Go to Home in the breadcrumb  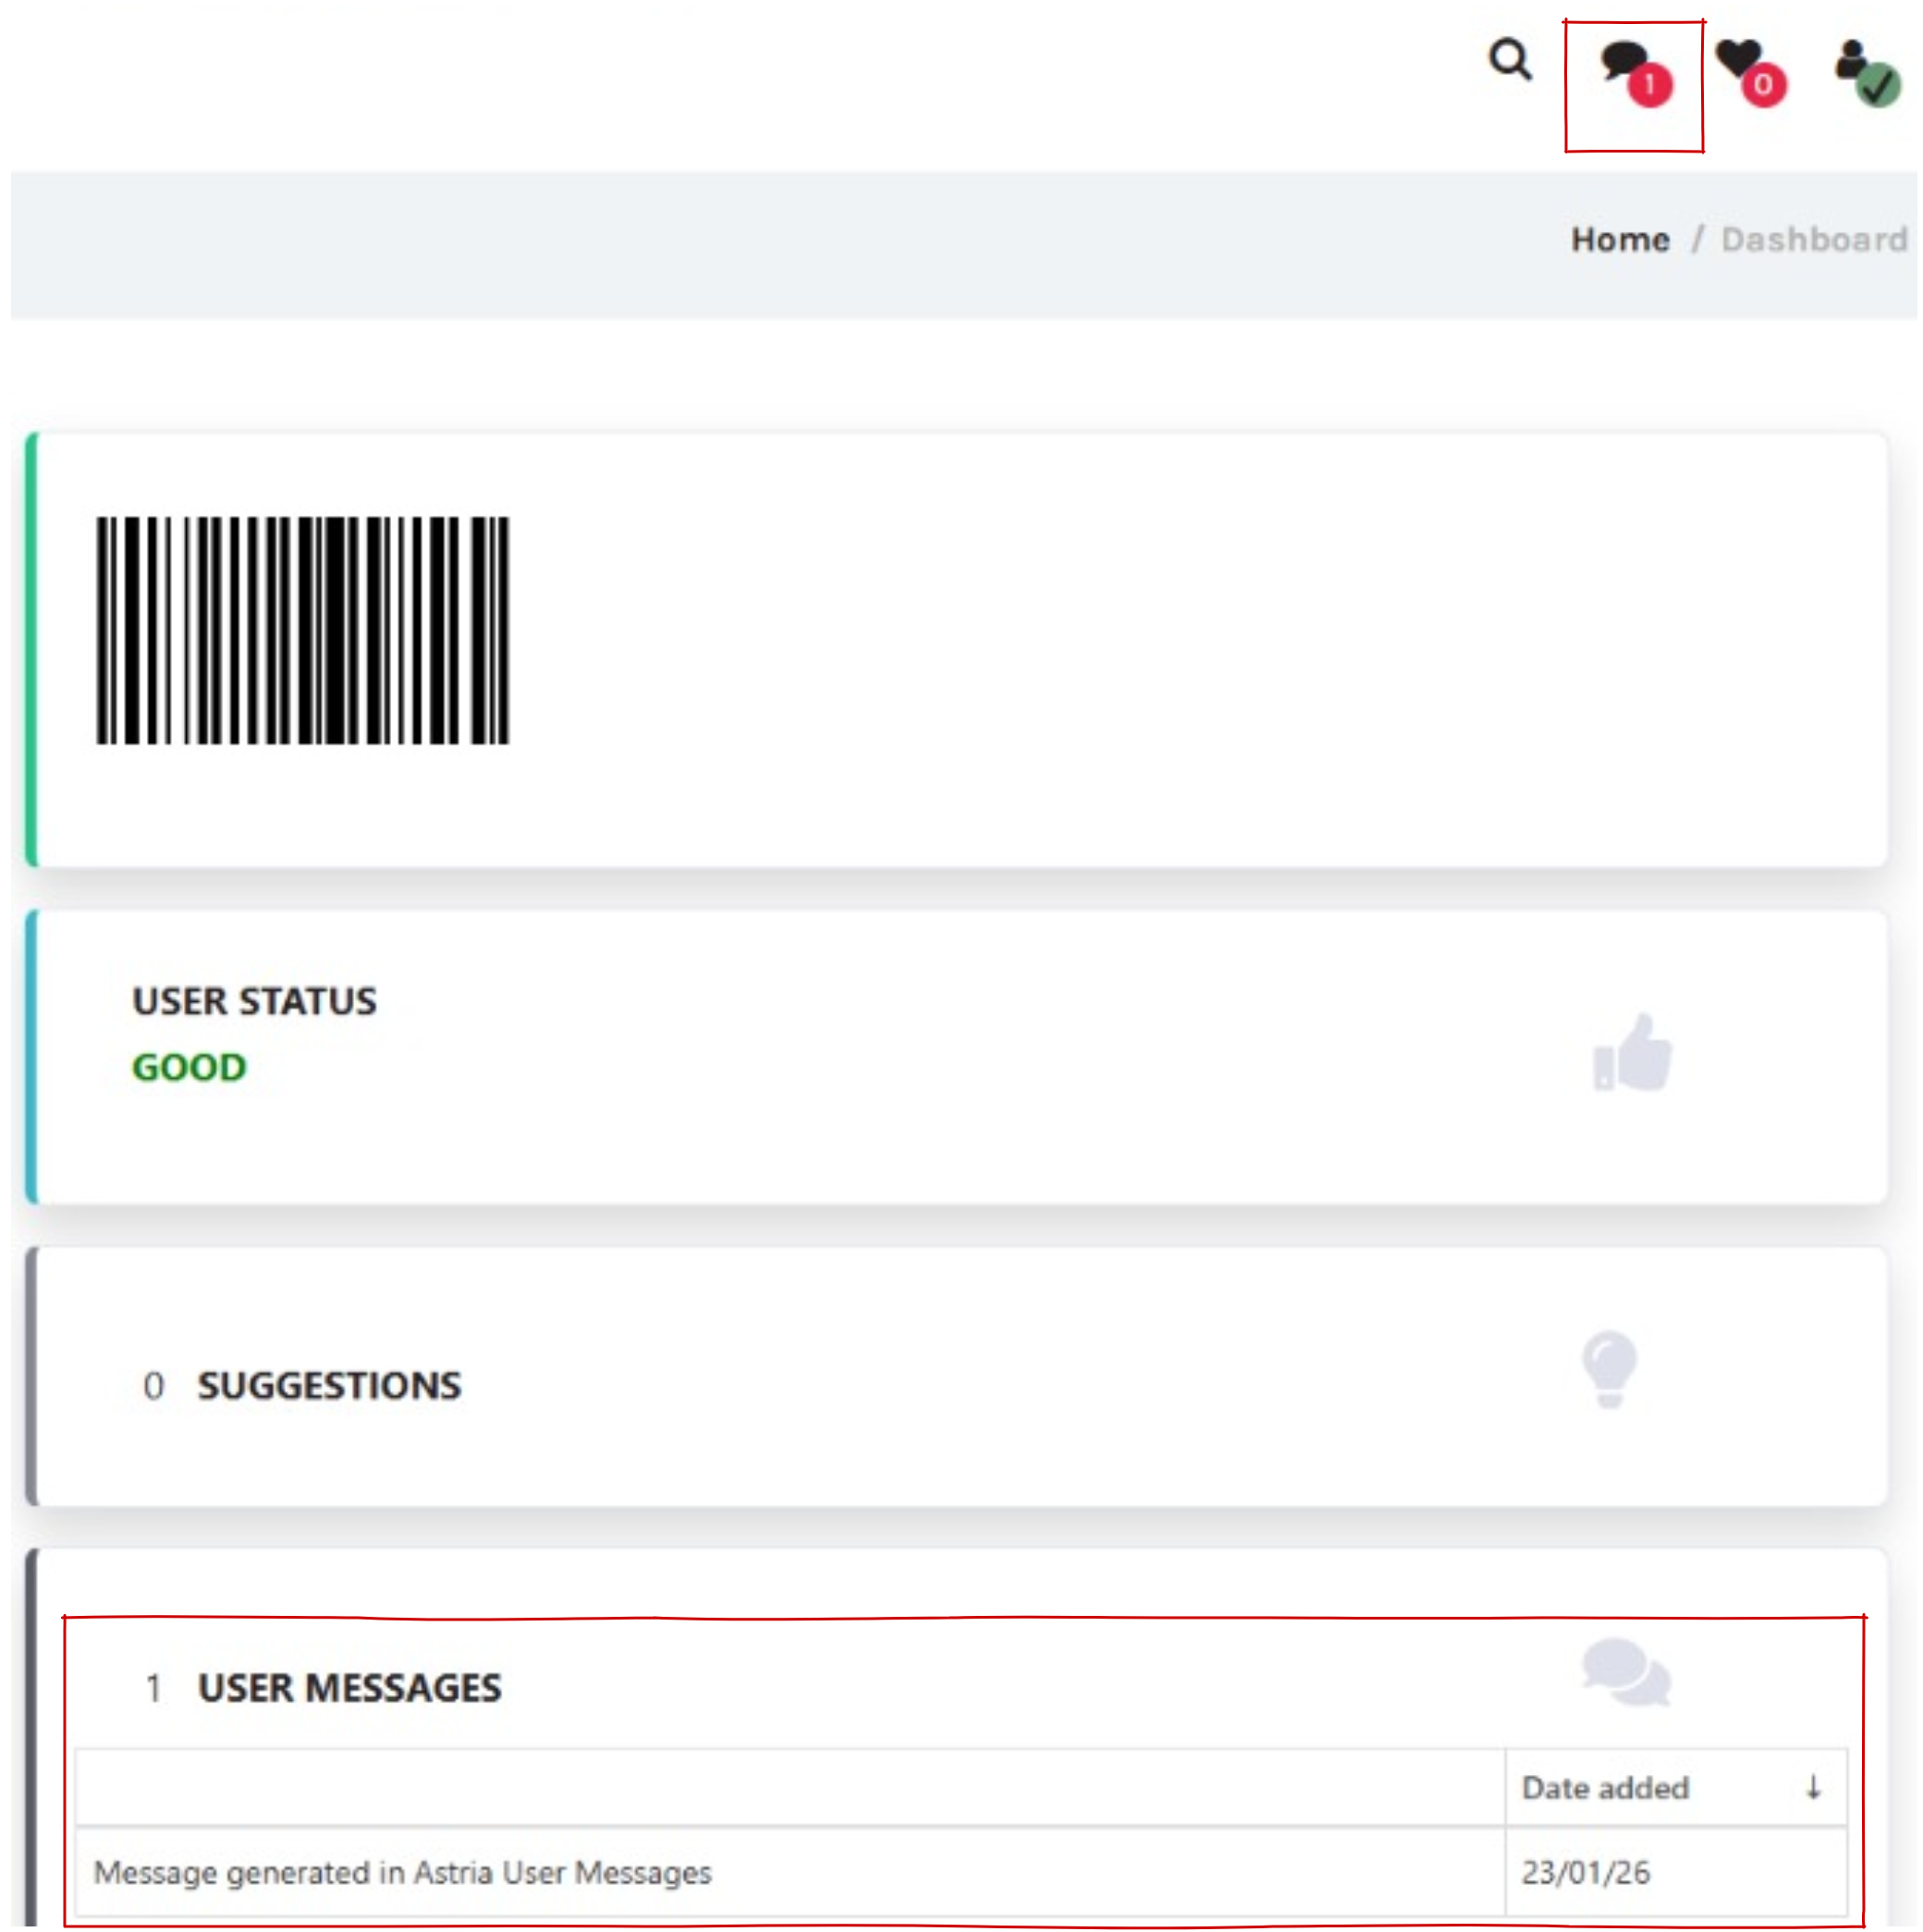point(1620,240)
